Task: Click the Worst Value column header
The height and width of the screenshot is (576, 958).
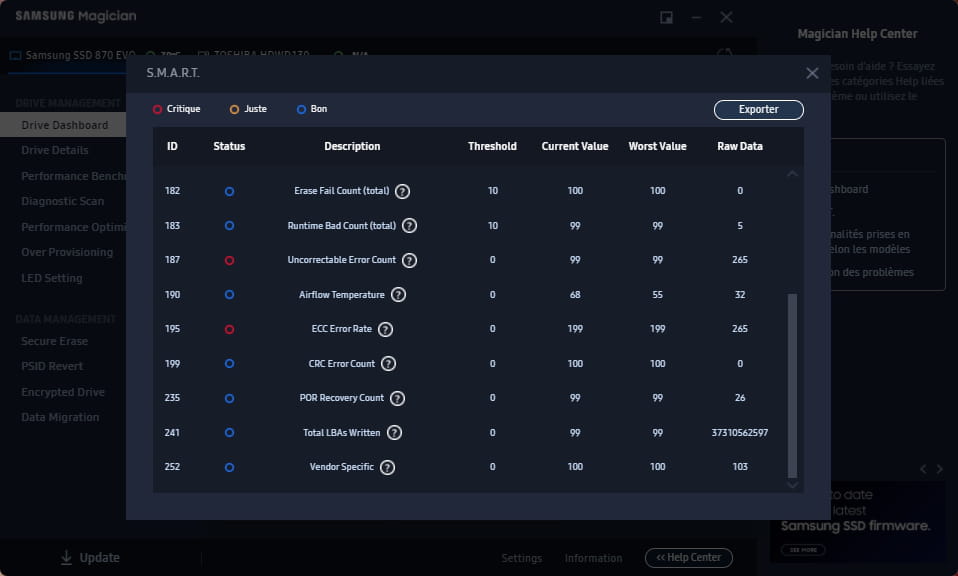Action: (657, 147)
